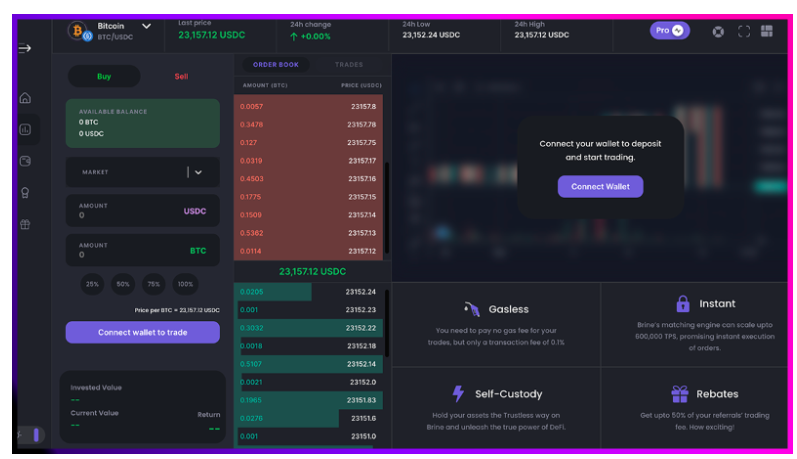
Task: Click the Instant padlock icon
Action: [x=683, y=303]
